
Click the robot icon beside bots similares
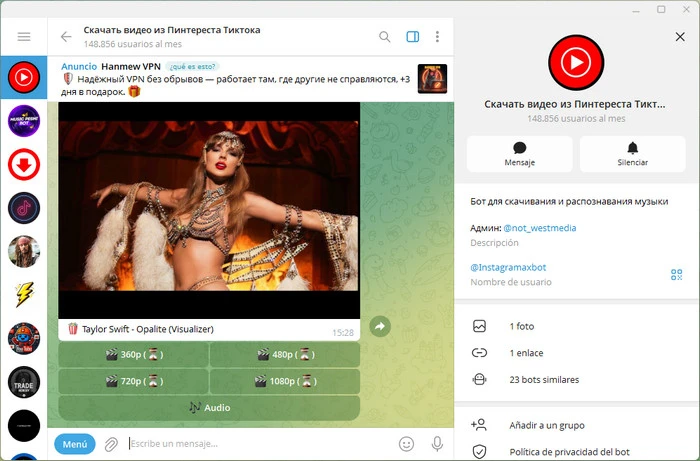(x=479, y=380)
